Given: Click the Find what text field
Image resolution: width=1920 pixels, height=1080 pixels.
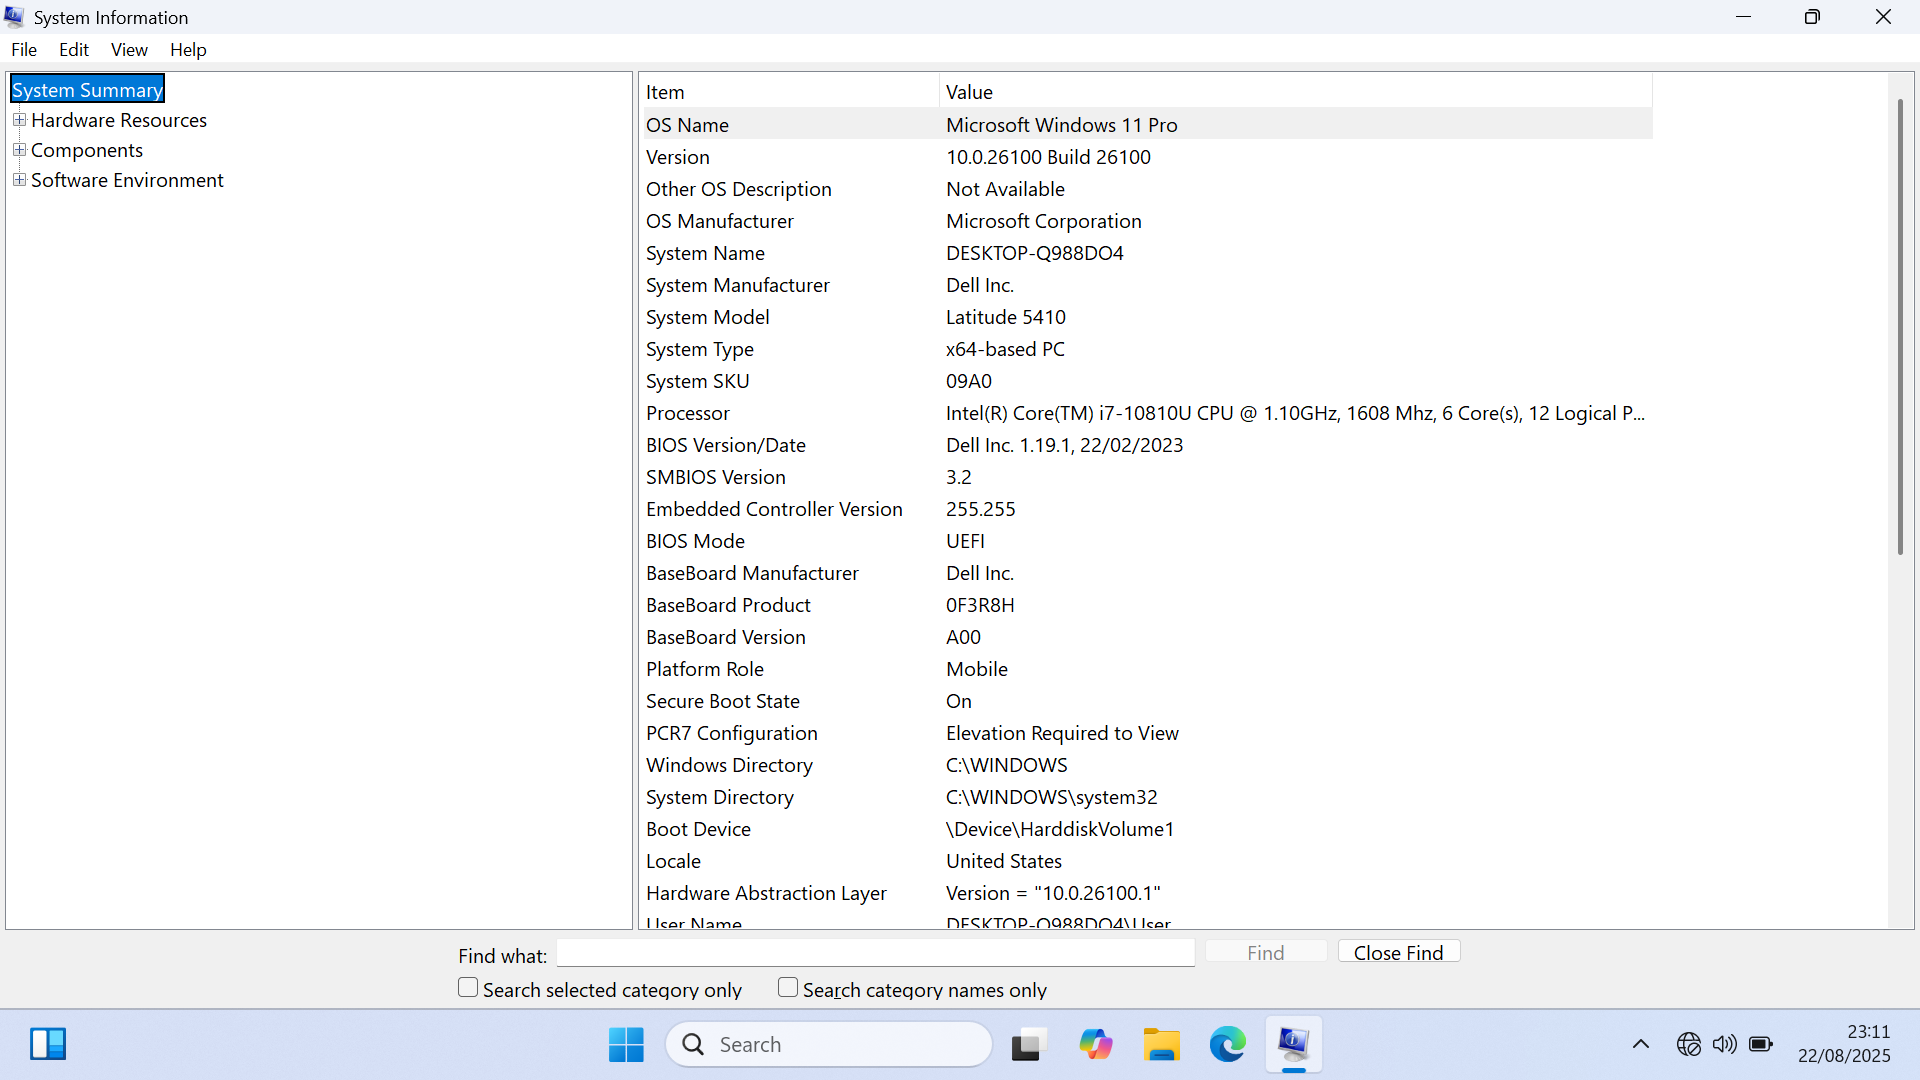Looking at the screenshot, I should coord(875,953).
